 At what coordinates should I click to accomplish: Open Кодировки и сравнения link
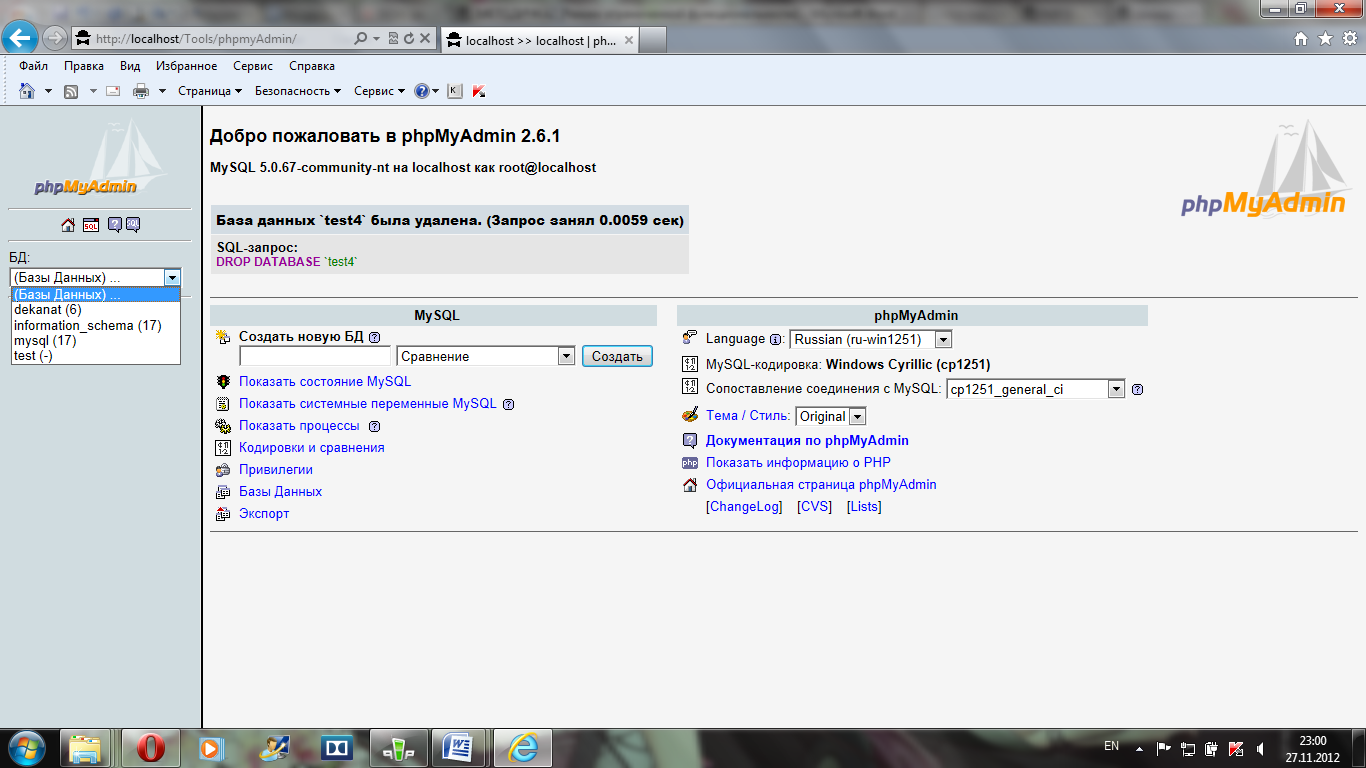[312, 448]
